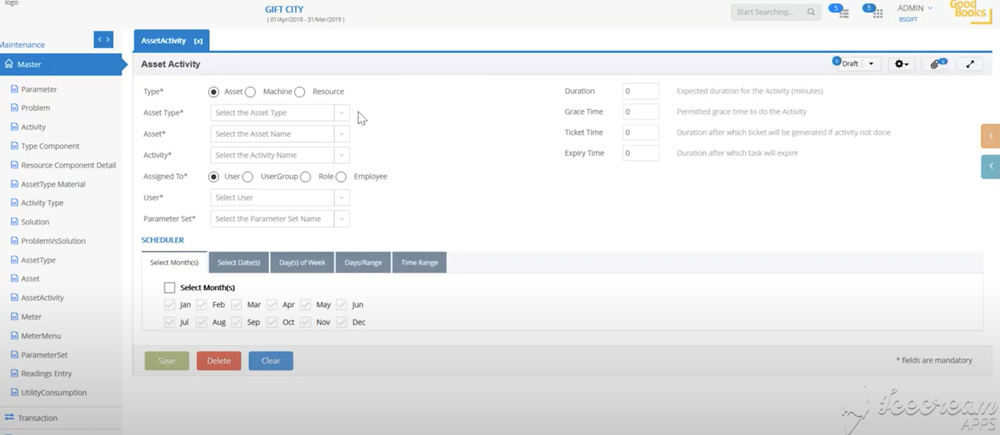Image resolution: width=1000 pixels, height=435 pixels.
Task: Click the document icon beside Type Component
Action: click(15, 146)
